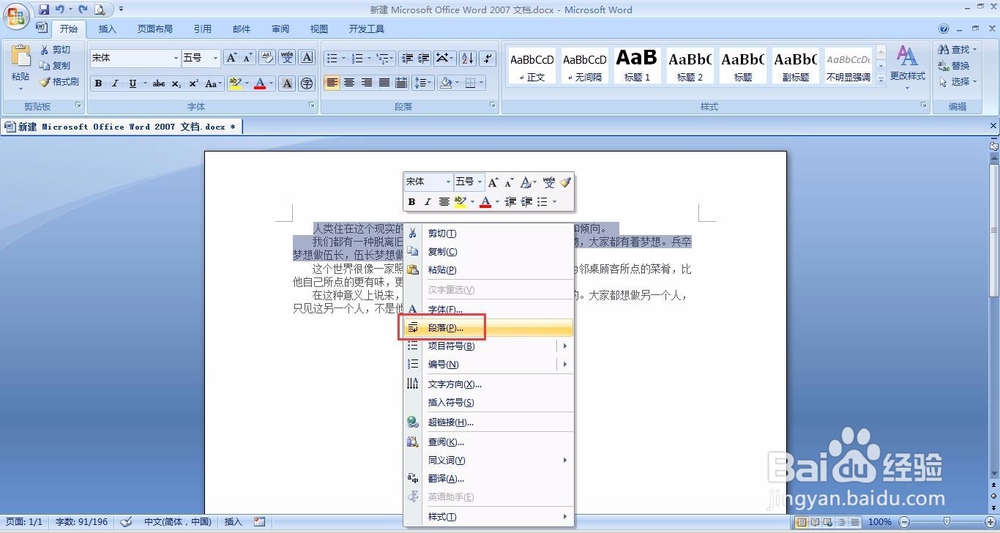Click the ribbon Phonetic Guide (wén) icon
Screen dimensions: 1000x533
(287, 58)
